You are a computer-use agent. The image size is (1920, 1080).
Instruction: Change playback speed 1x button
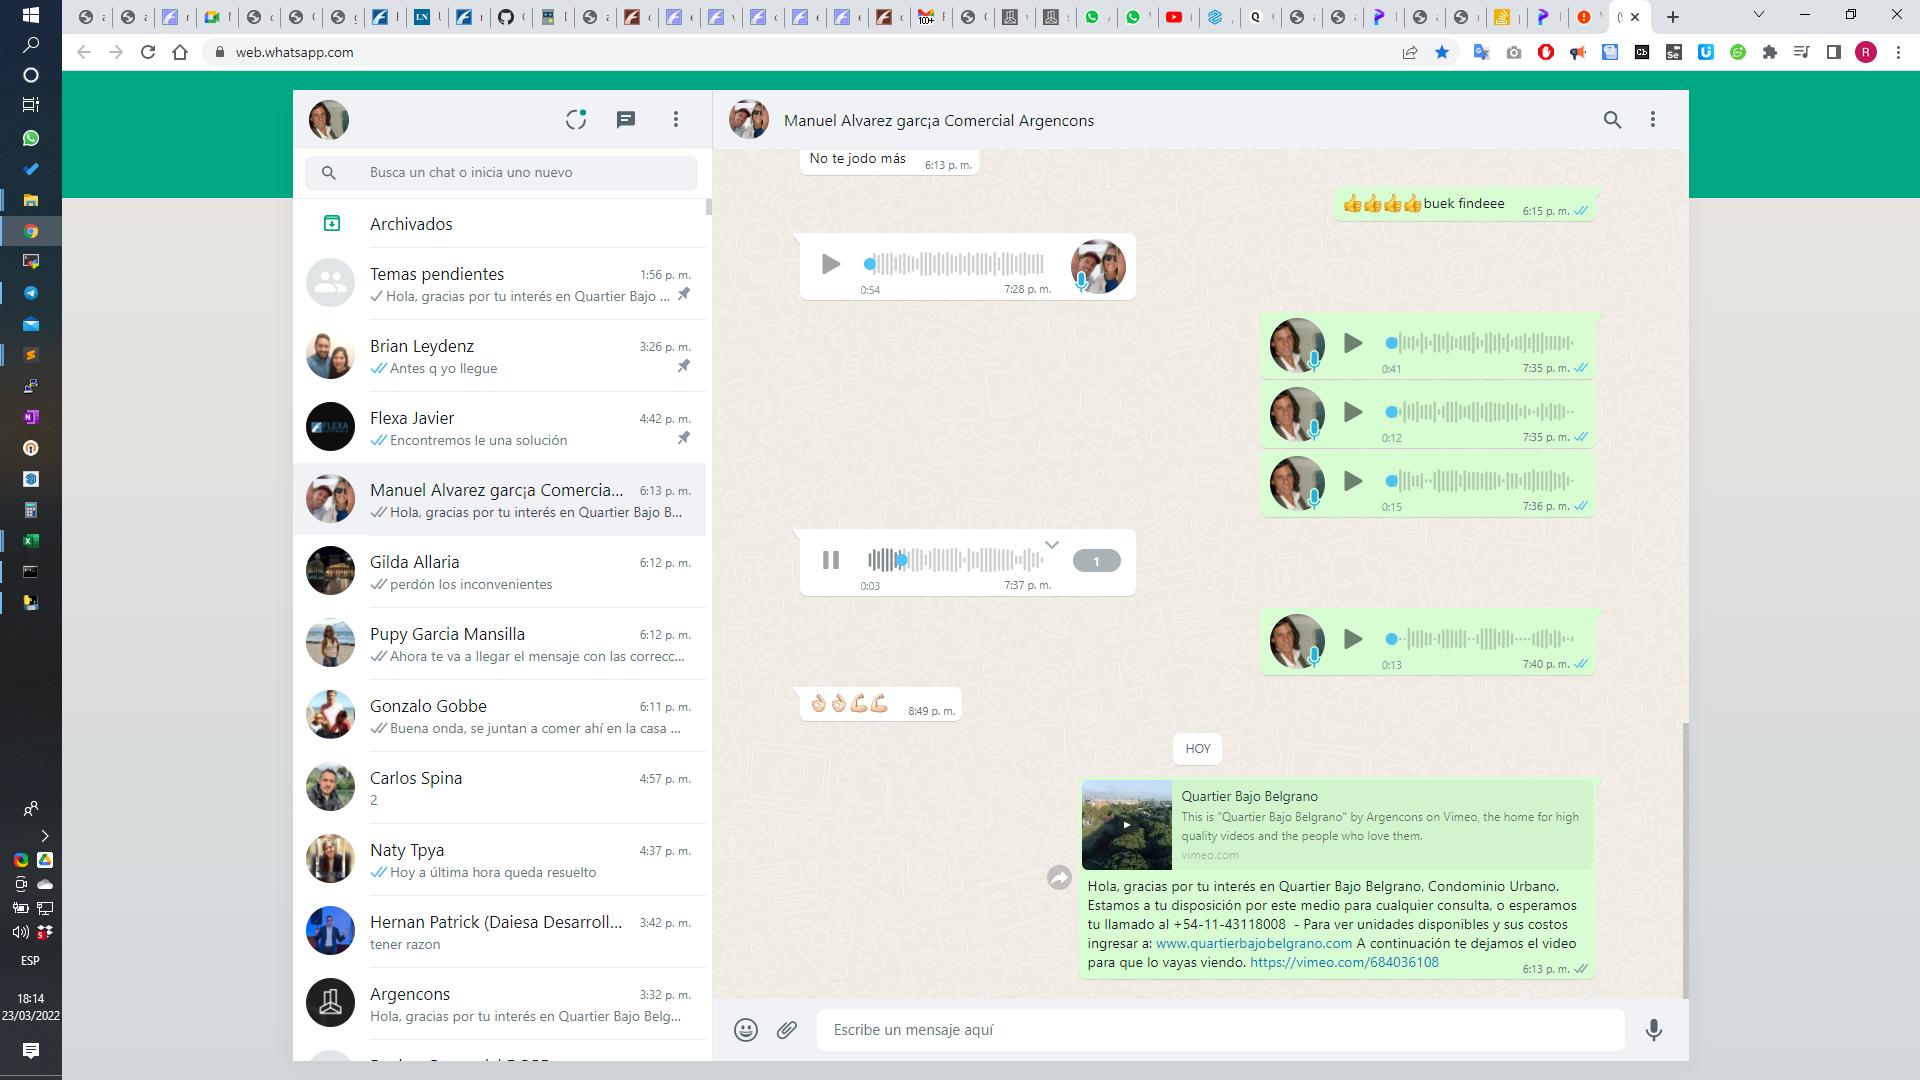click(x=1096, y=561)
